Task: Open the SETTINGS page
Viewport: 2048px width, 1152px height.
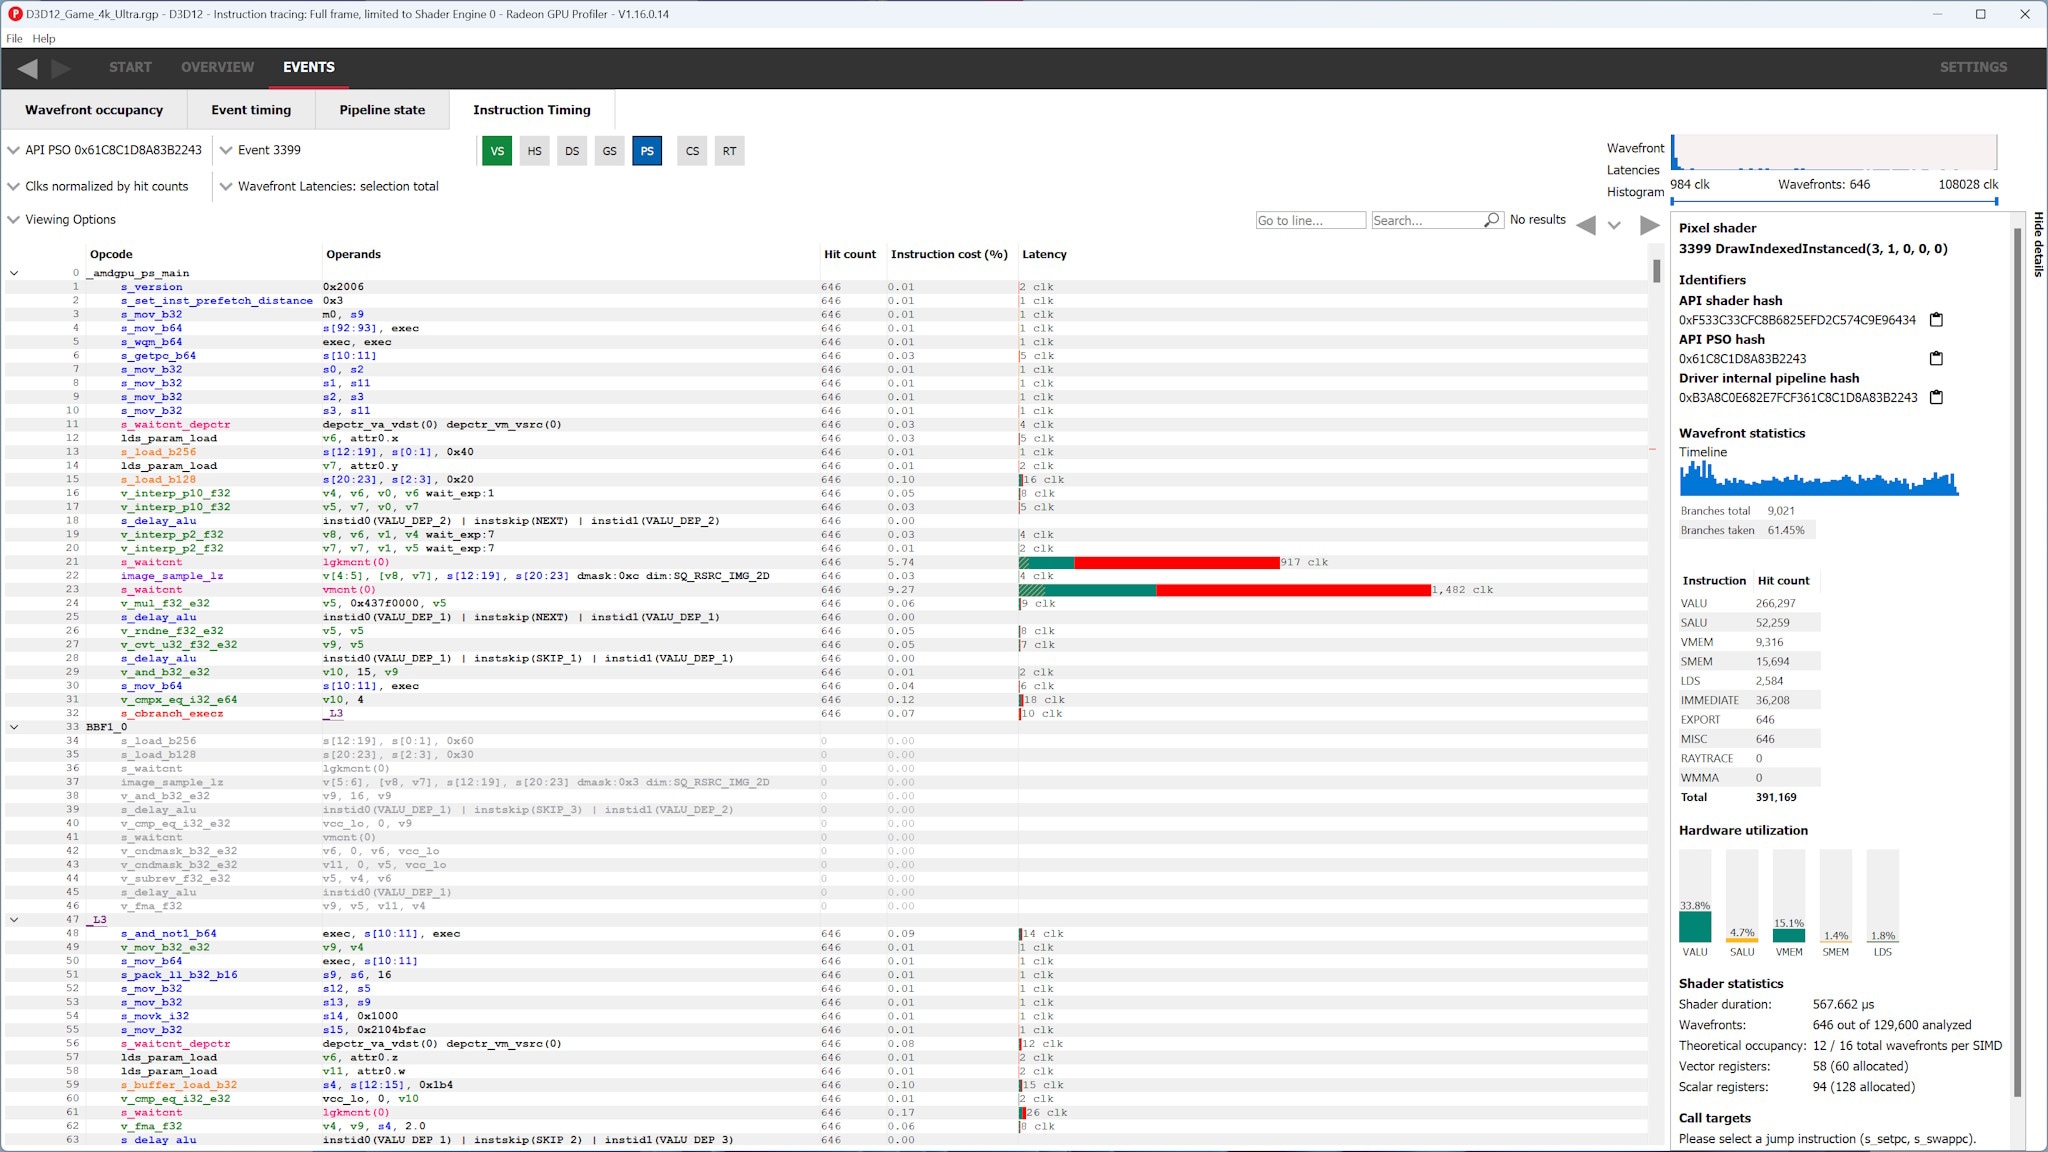Action: (x=1972, y=67)
